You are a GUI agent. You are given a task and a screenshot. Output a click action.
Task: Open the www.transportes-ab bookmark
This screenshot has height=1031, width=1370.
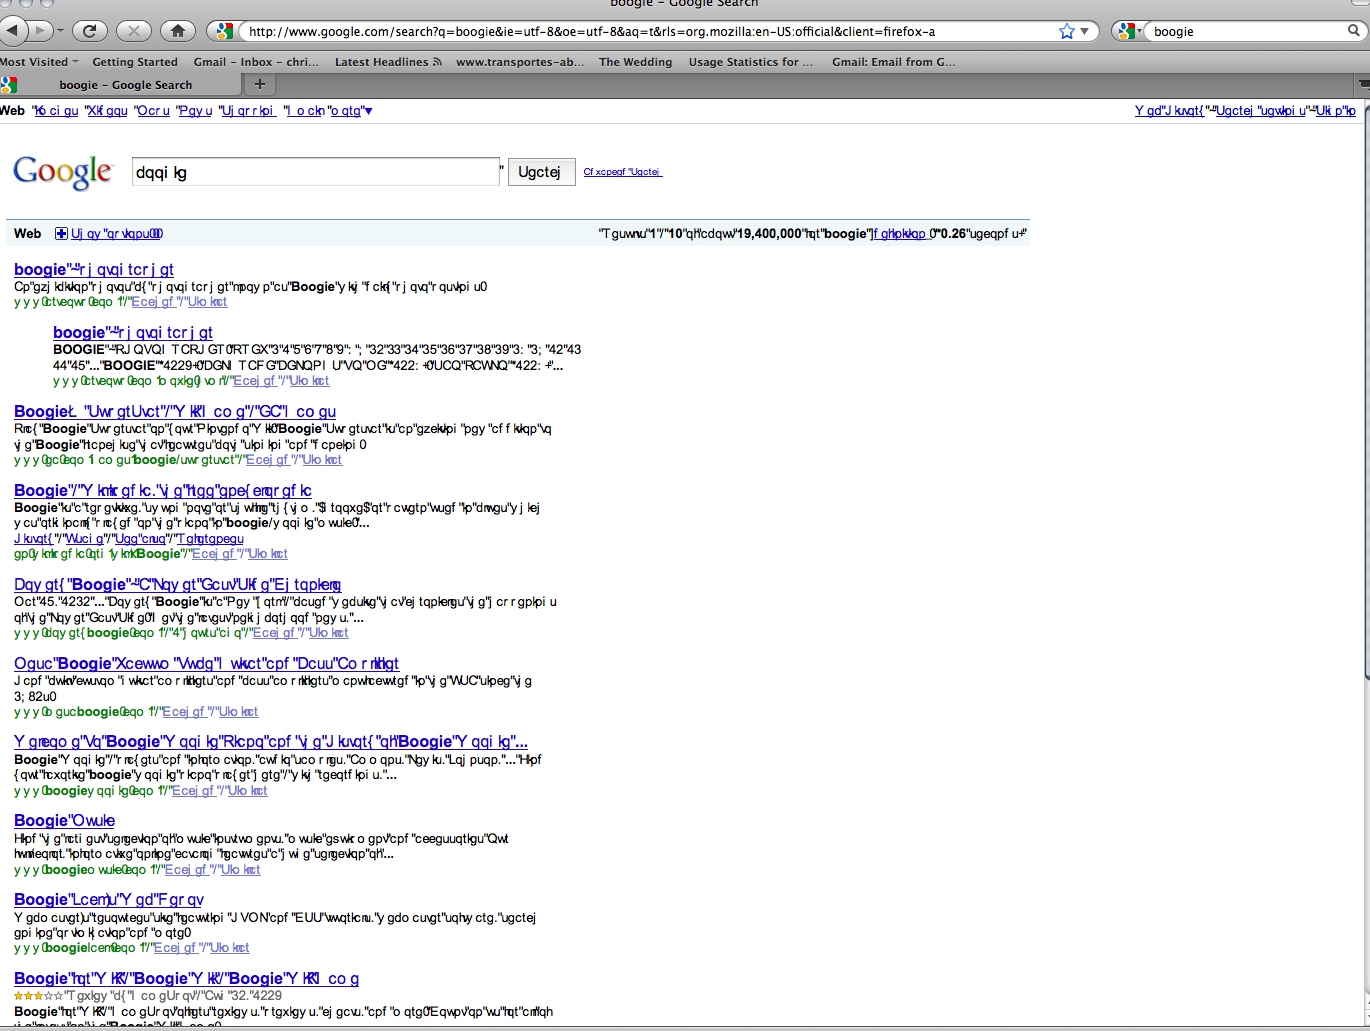point(520,62)
